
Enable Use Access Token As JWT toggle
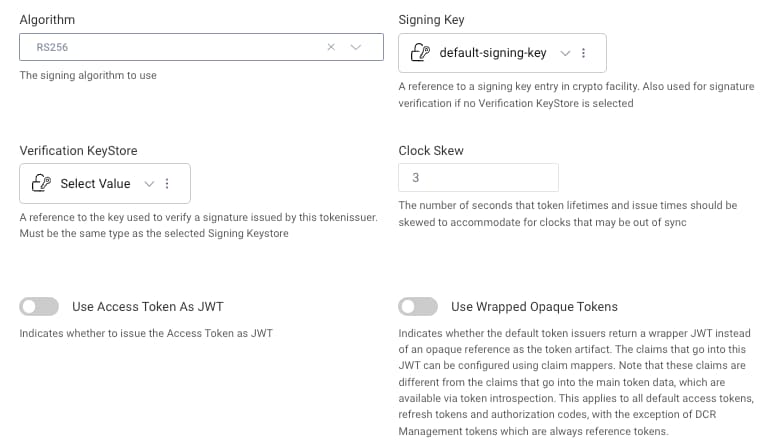point(40,307)
